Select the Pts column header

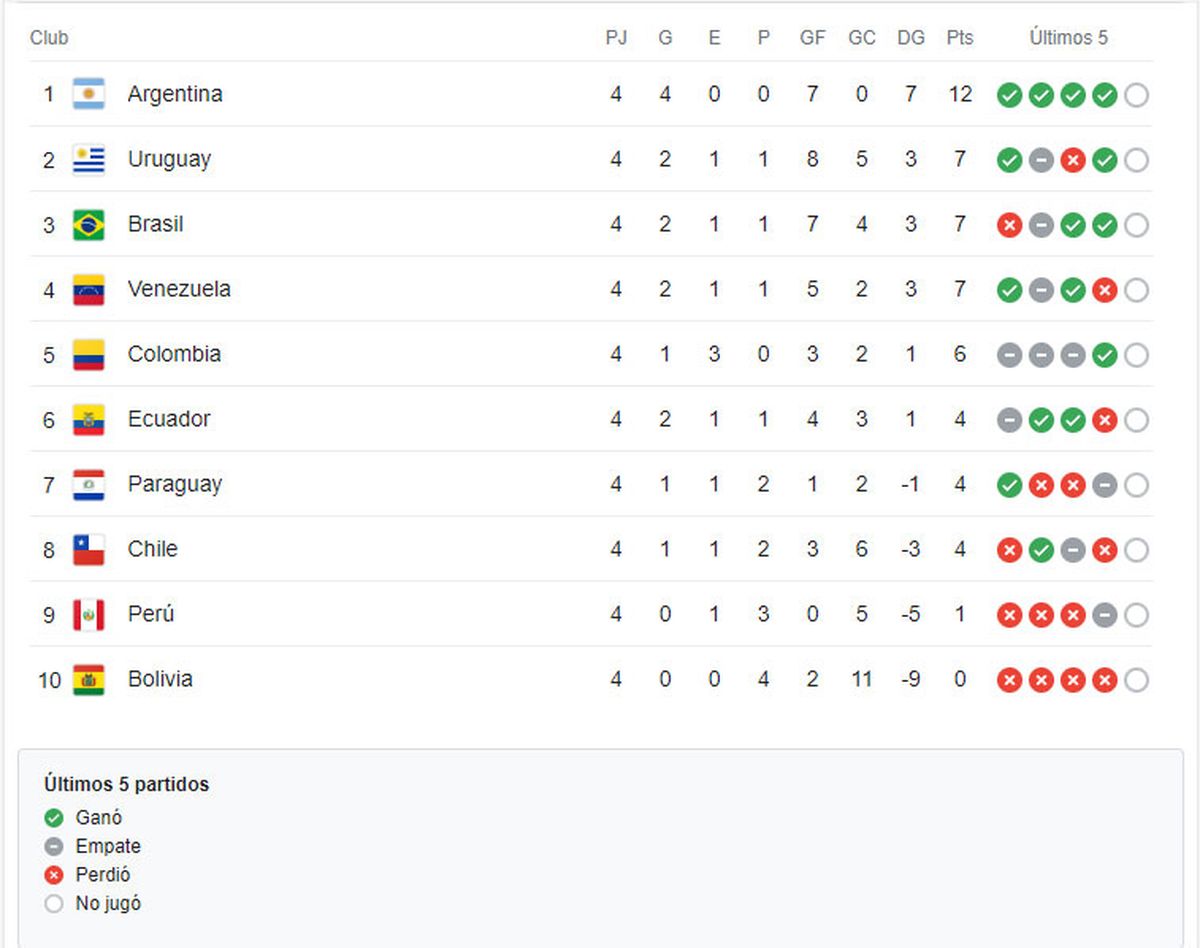pyautogui.click(x=960, y=38)
